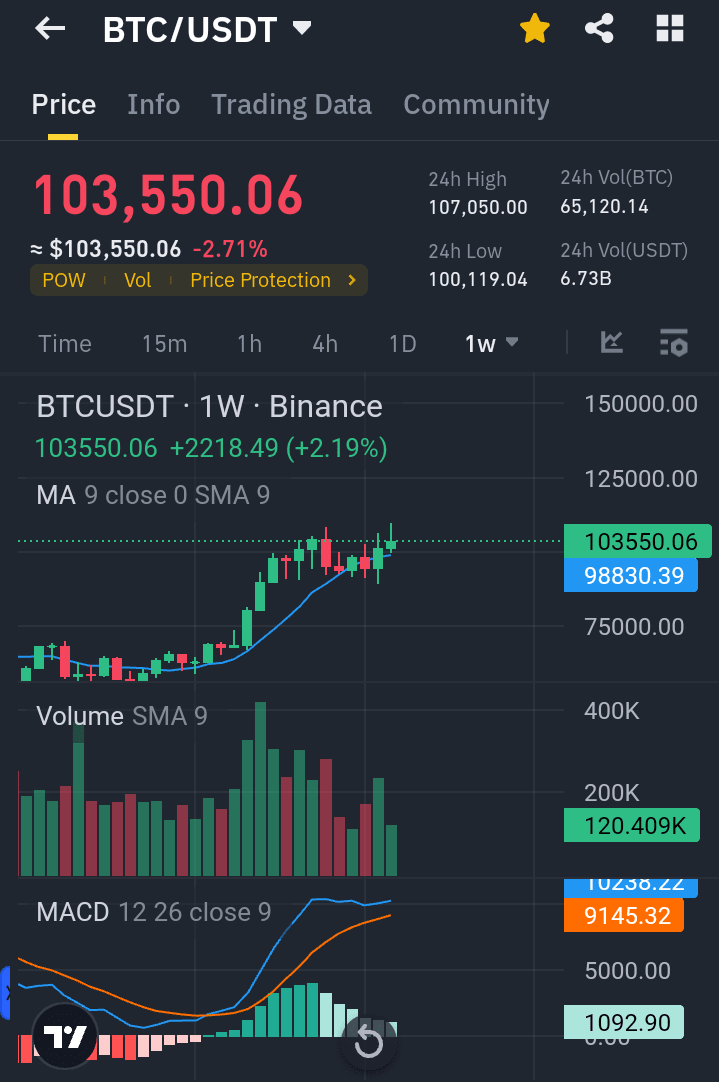The width and height of the screenshot is (719, 1082).
Task: Expand the 1w timeframe dropdown
Action: [x=492, y=343]
